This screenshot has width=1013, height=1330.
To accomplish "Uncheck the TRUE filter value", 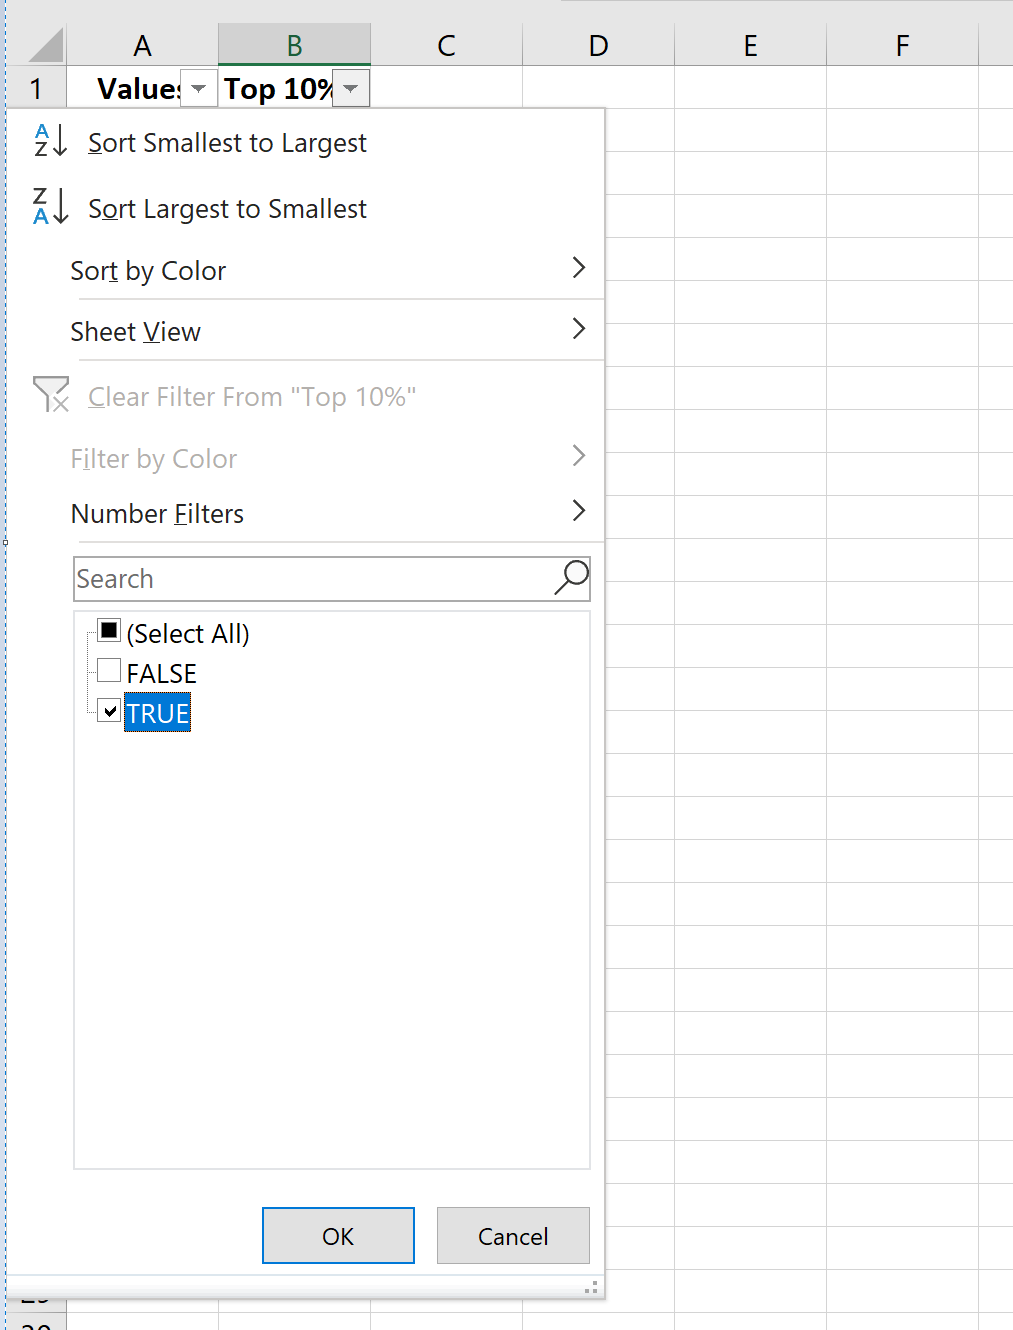I will point(108,711).
